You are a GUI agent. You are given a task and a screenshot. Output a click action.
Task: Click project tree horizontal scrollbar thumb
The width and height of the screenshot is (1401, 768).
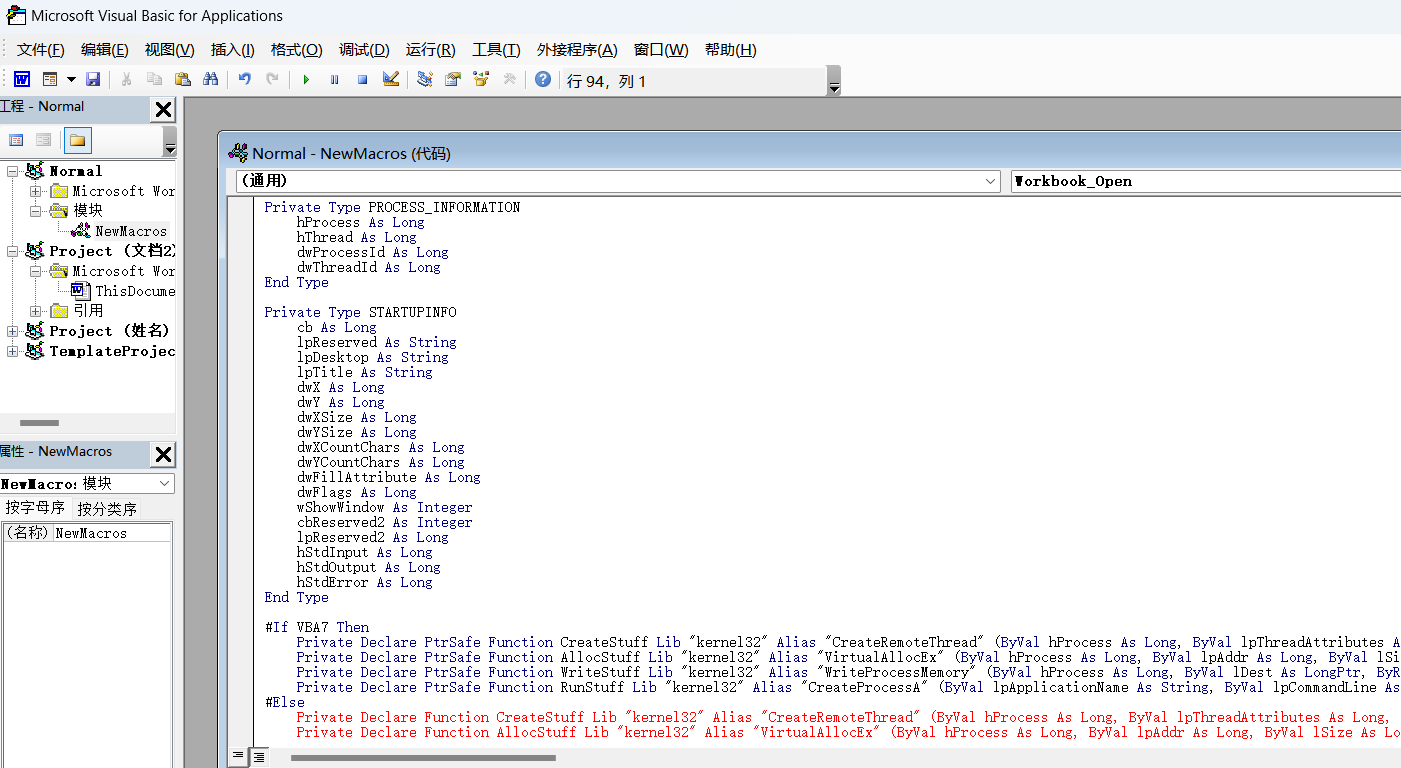pyautogui.click(x=40, y=423)
